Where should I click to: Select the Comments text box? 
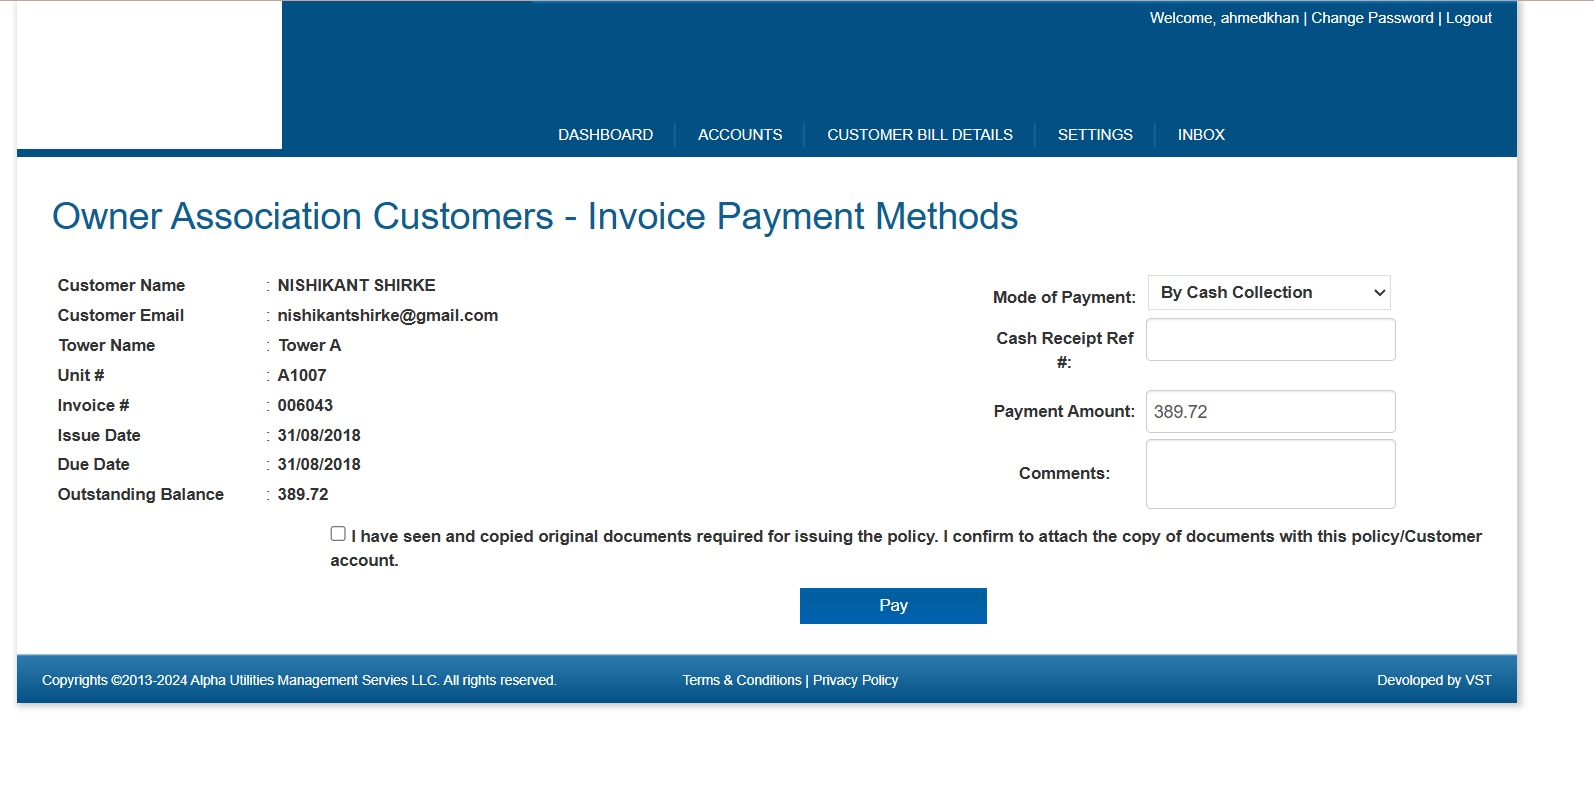[x=1270, y=474]
